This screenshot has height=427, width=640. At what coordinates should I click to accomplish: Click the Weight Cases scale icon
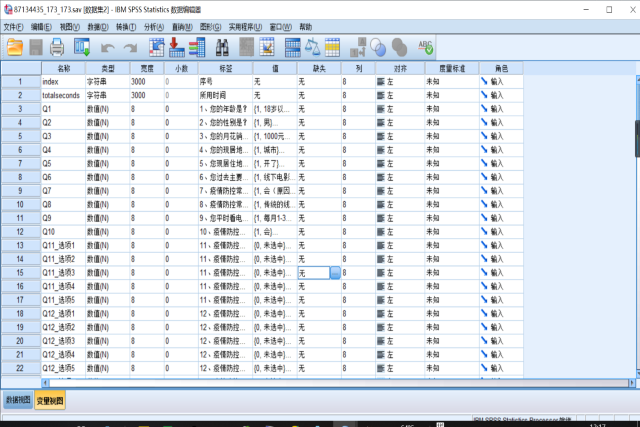311,46
